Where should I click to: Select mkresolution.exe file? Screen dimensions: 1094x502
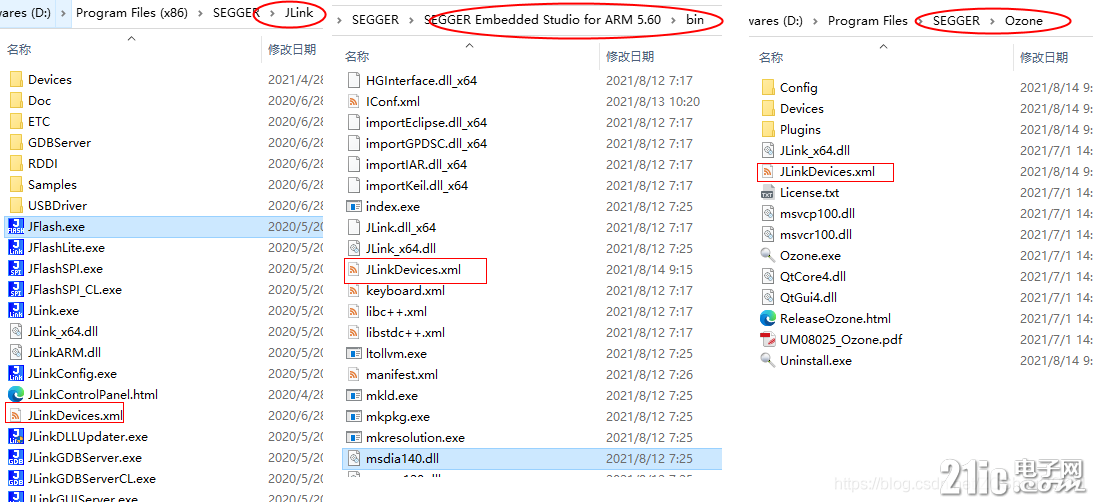pyautogui.click(x=415, y=438)
